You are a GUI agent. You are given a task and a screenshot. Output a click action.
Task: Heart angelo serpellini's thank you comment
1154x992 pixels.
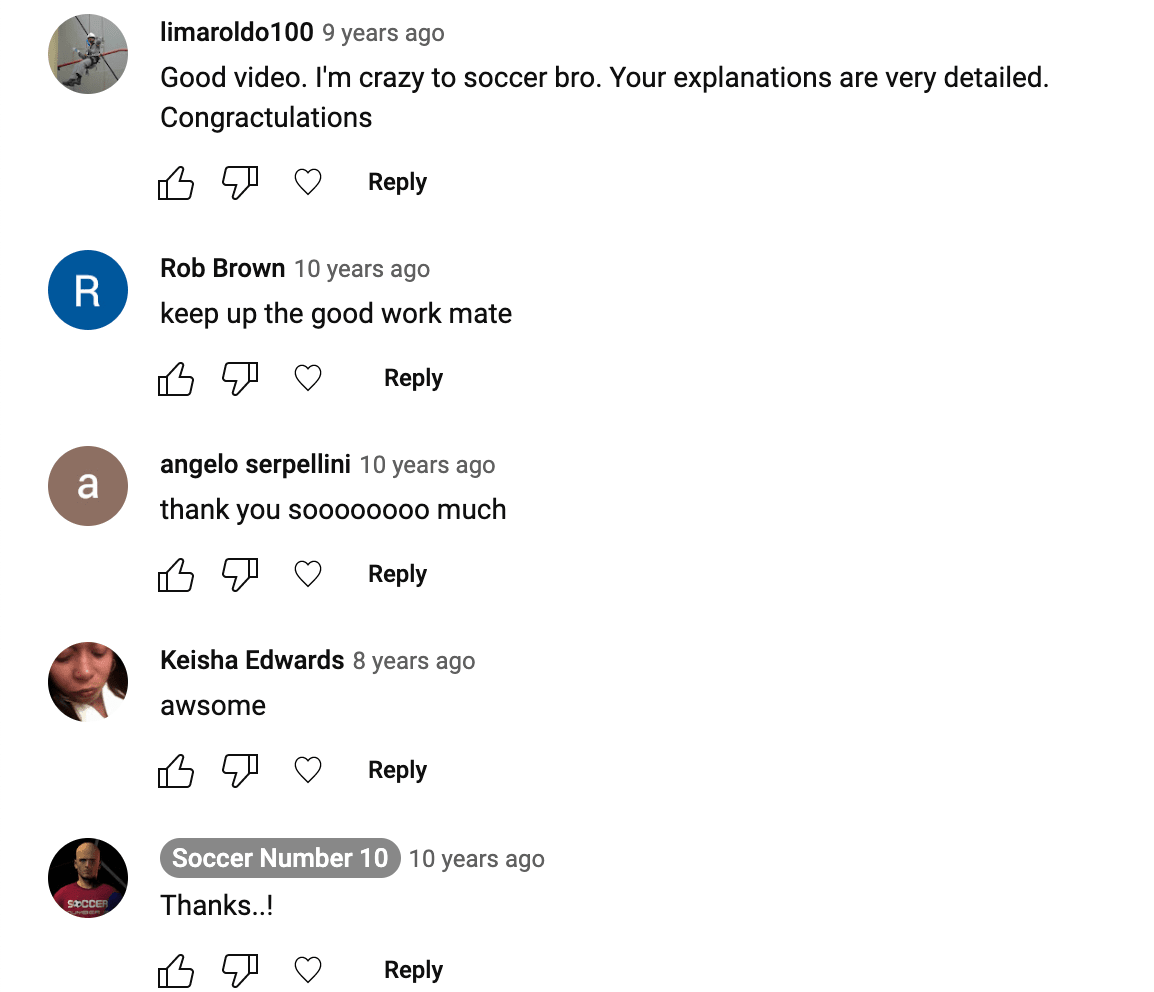308,574
